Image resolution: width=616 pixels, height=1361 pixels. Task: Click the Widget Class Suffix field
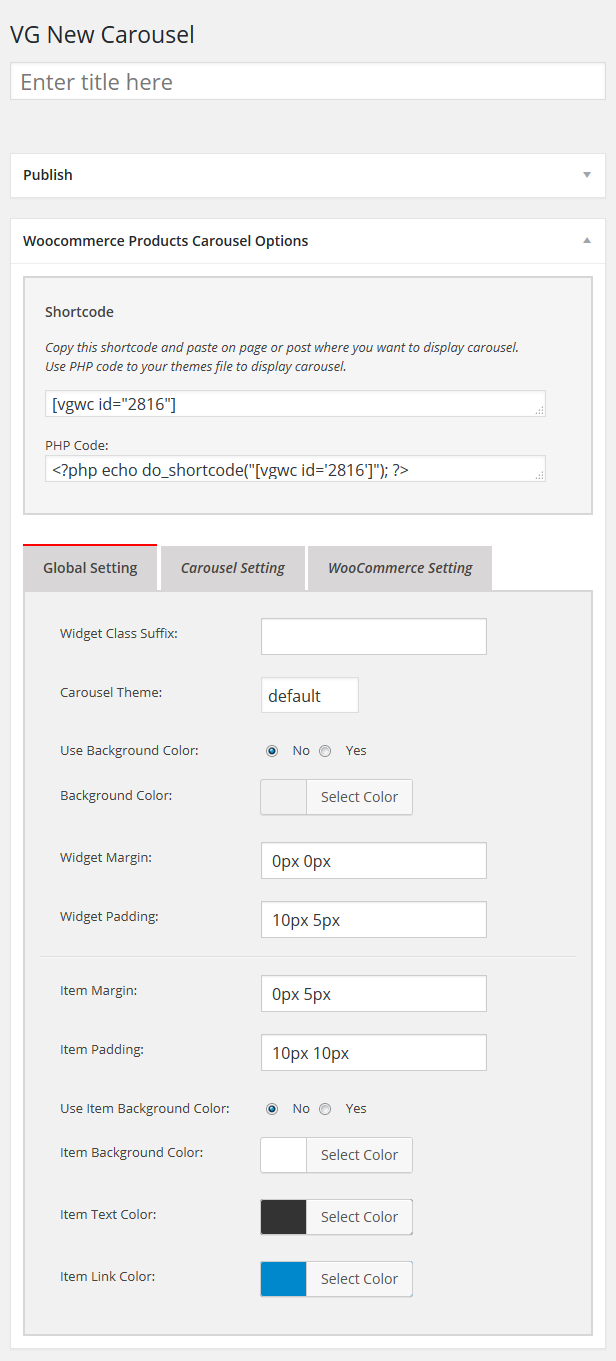[x=373, y=636]
